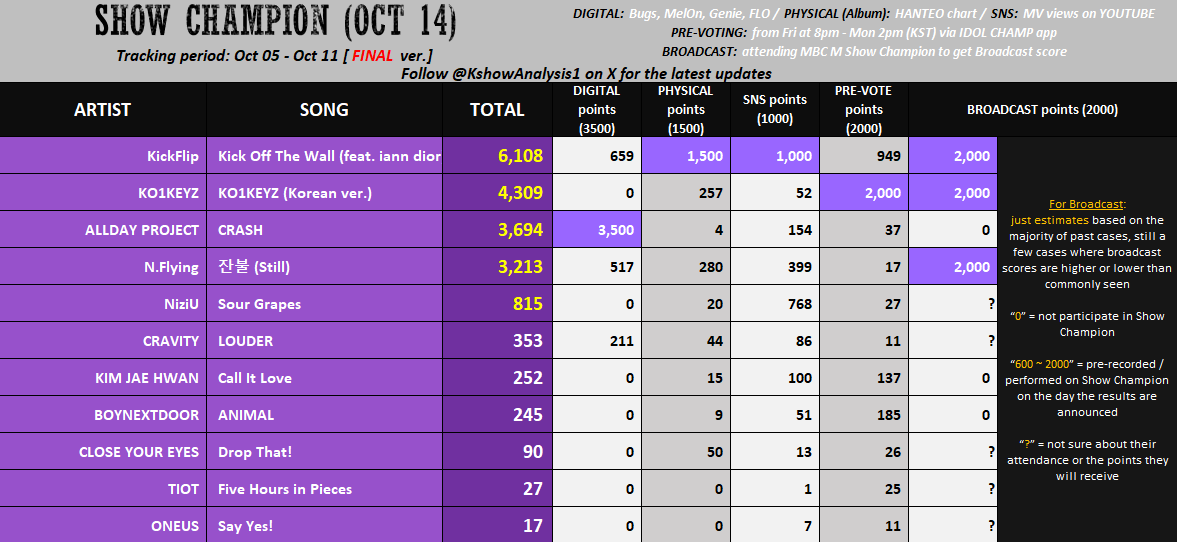Click the TOTAL column header
The width and height of the screenshot is (1177, 542).
click(x=497, y=110)
